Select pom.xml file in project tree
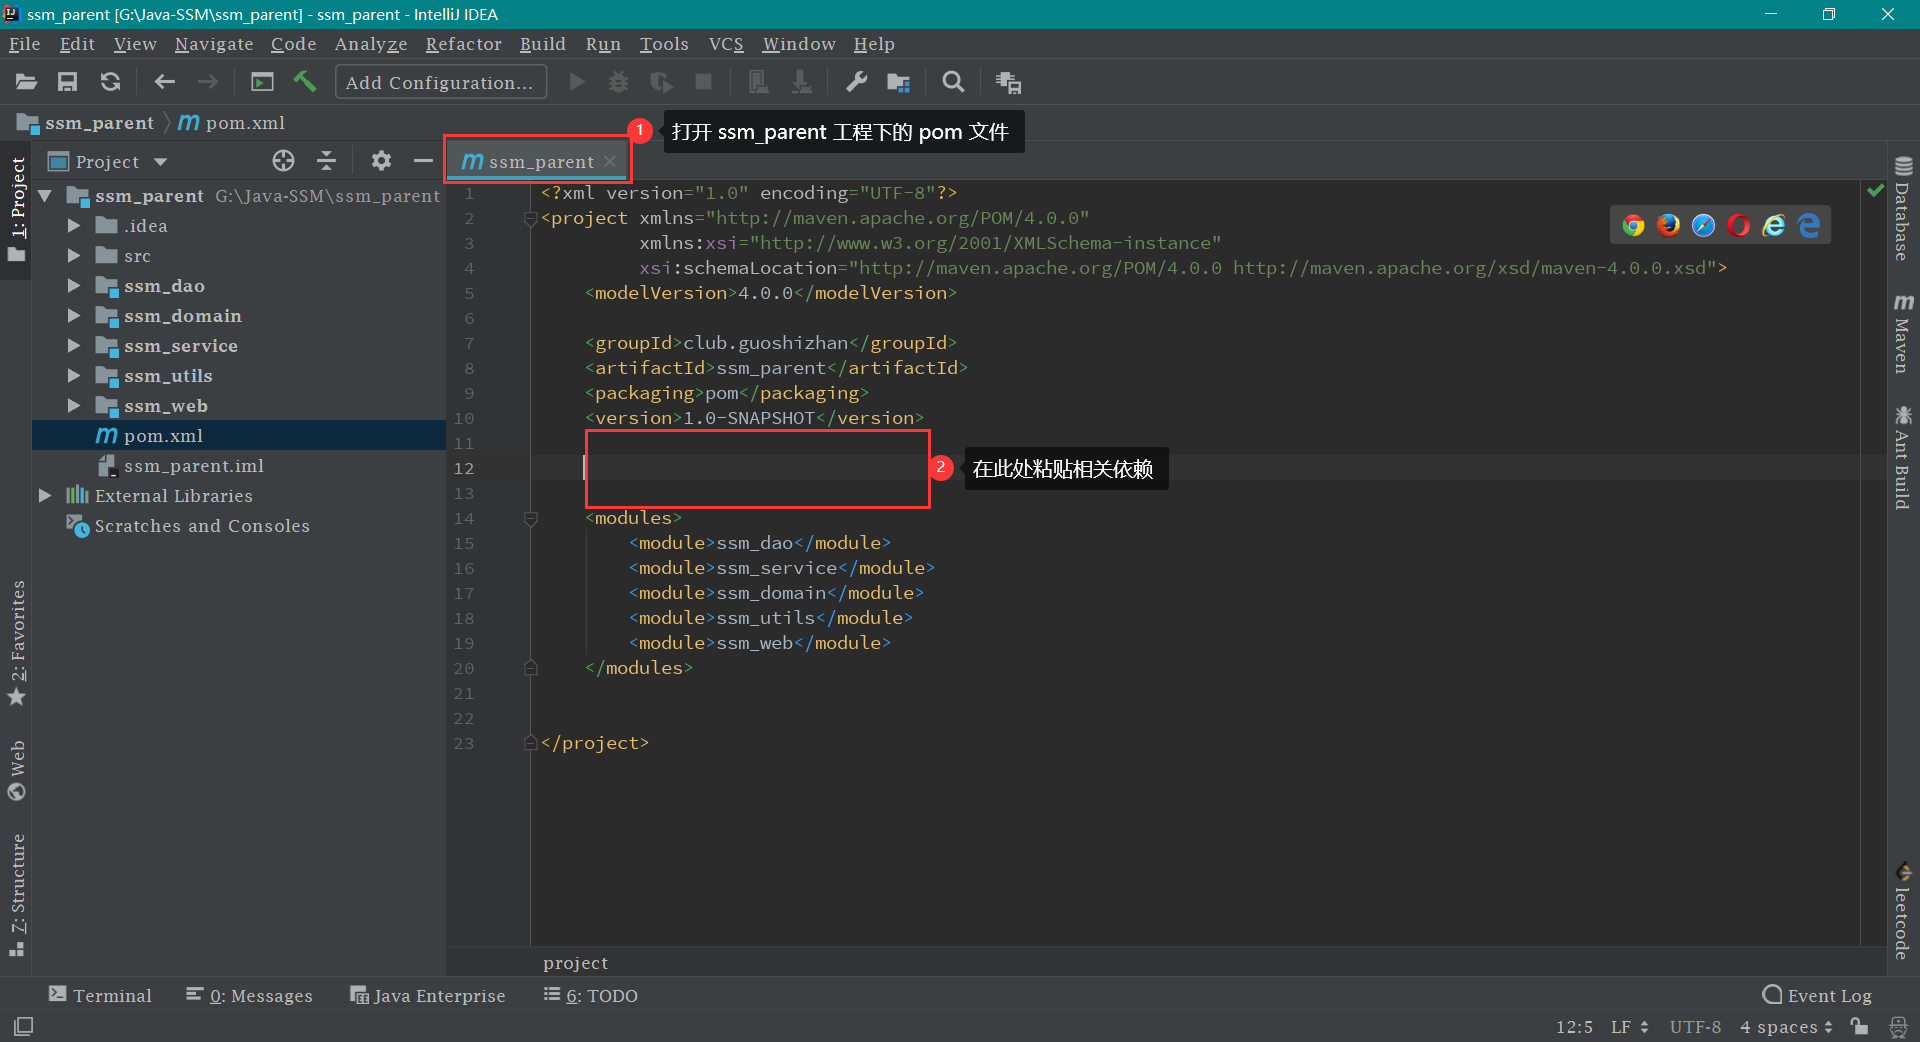Image resolution: width=1920 pixels, height=1042 pixels. 163,436
